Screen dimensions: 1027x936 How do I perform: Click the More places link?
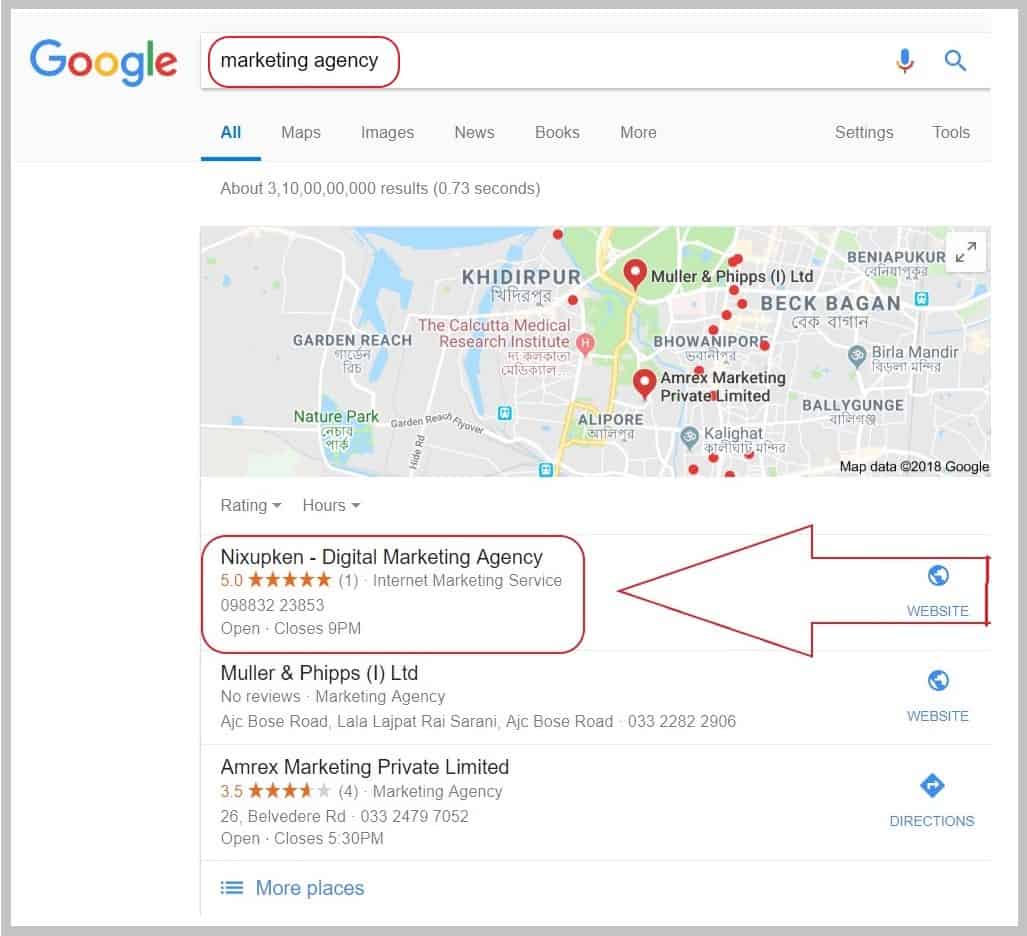tap(310, 888)
